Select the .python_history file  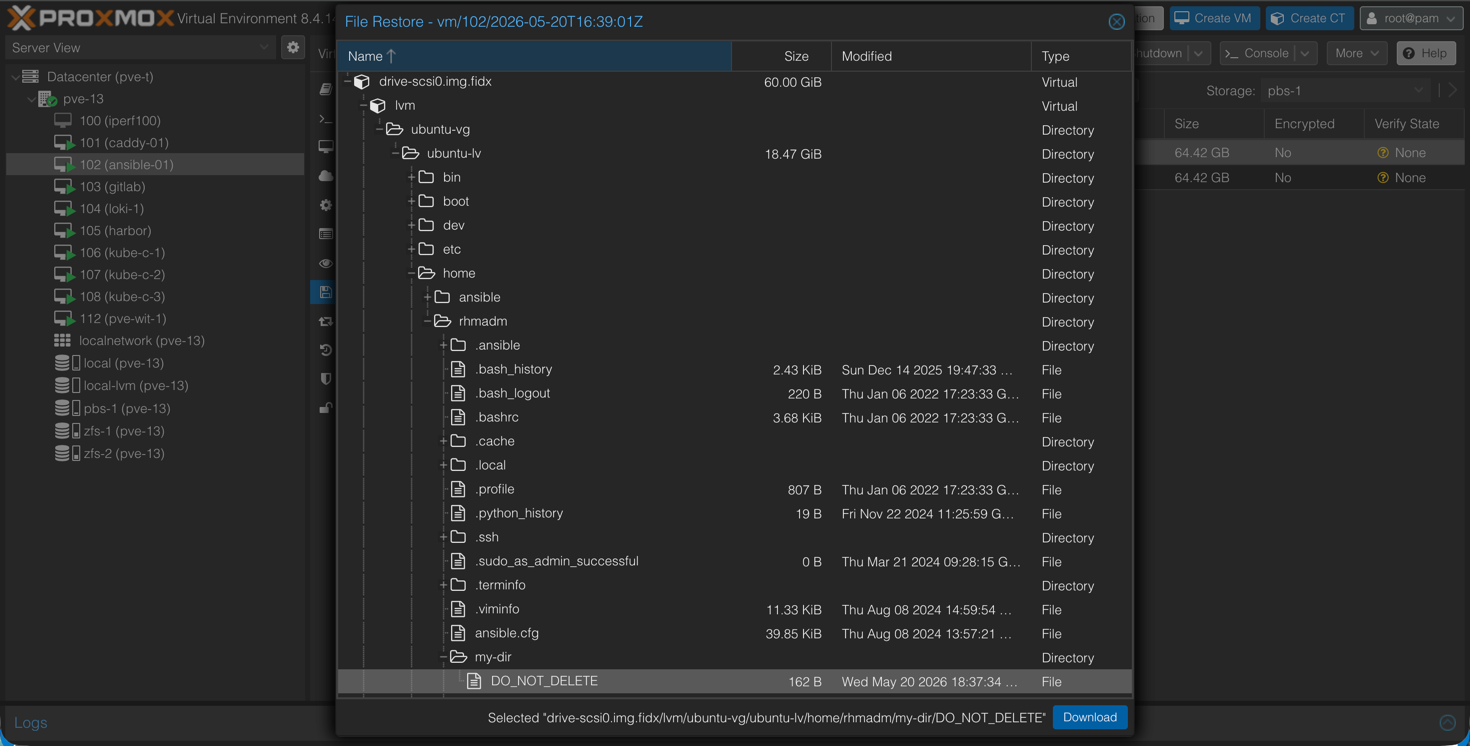coord(735,514)
